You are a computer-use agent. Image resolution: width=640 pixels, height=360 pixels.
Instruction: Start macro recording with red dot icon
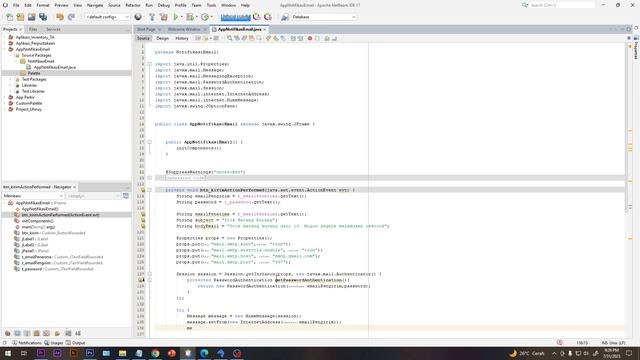310,38
